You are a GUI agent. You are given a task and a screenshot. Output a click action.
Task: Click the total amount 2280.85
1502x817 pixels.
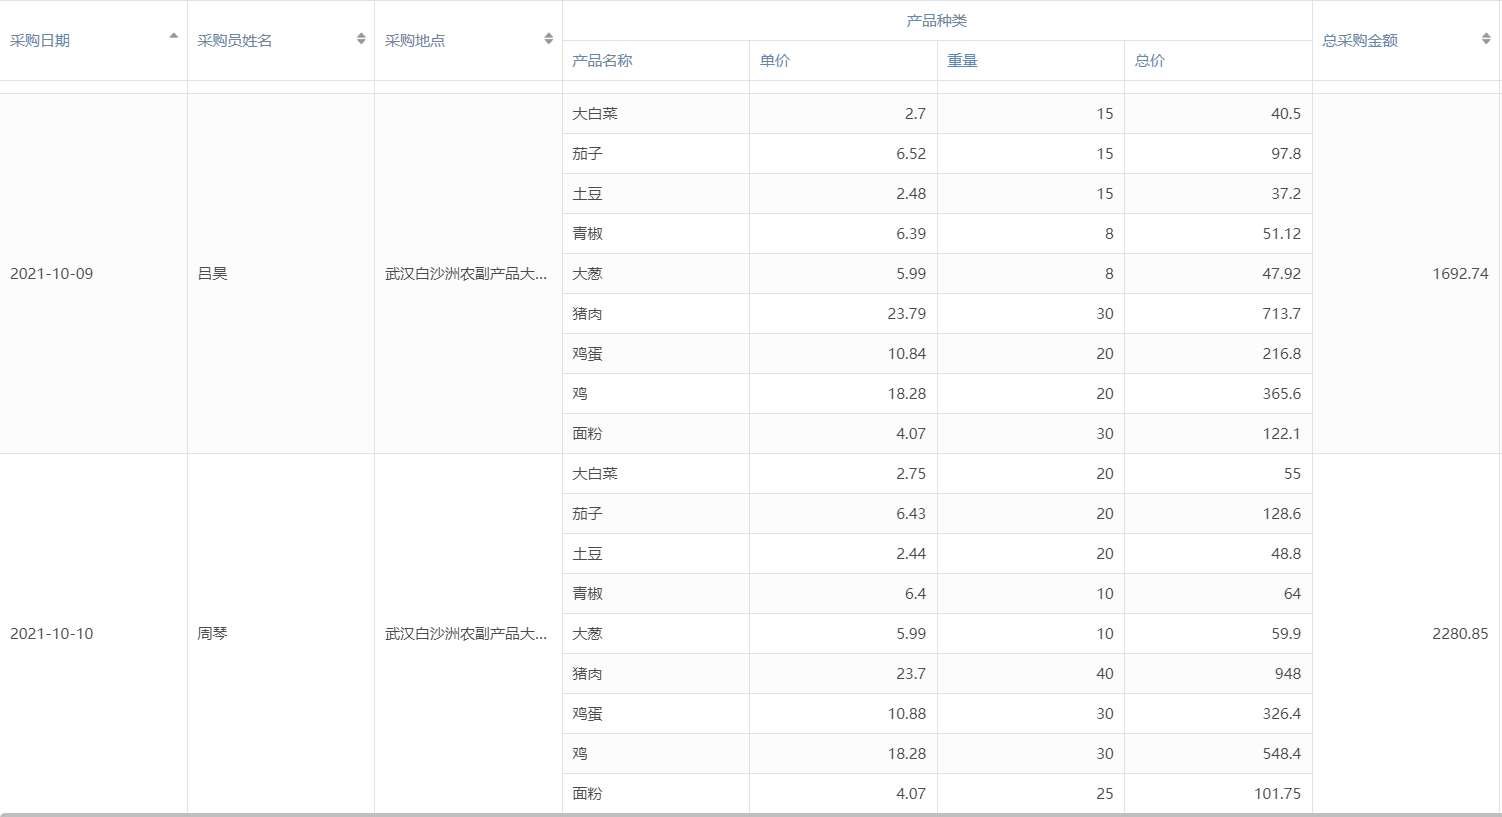click(x=1459, y=634)
